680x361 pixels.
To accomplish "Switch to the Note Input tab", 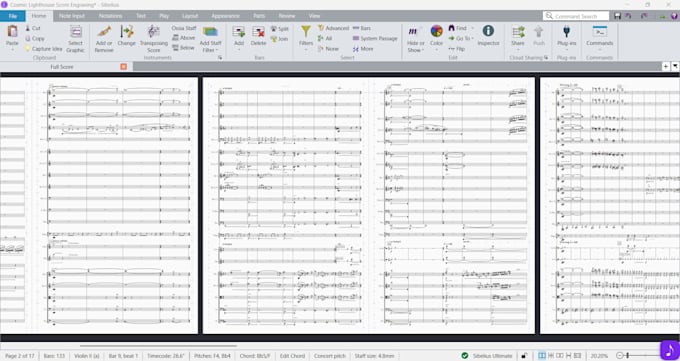I will [x=72, y=16].
